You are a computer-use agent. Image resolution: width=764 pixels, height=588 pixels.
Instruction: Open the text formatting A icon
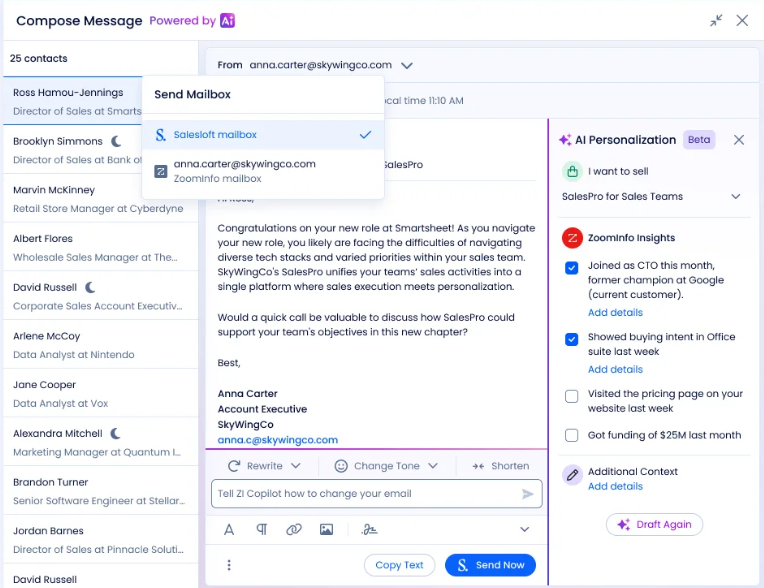coord(229,530)
